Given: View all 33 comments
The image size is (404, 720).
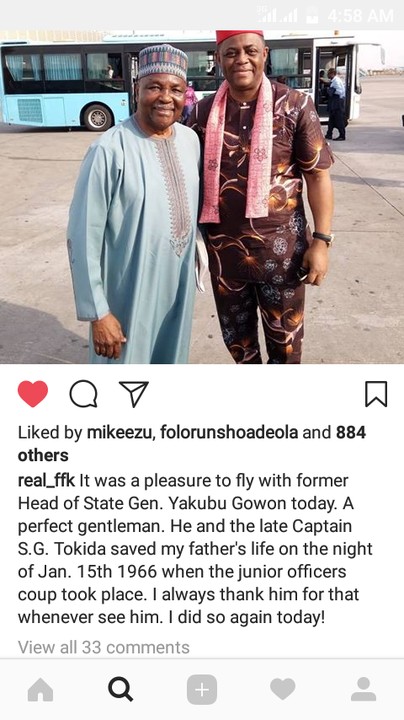Looking at the screenshot, I should pos(104,647).
